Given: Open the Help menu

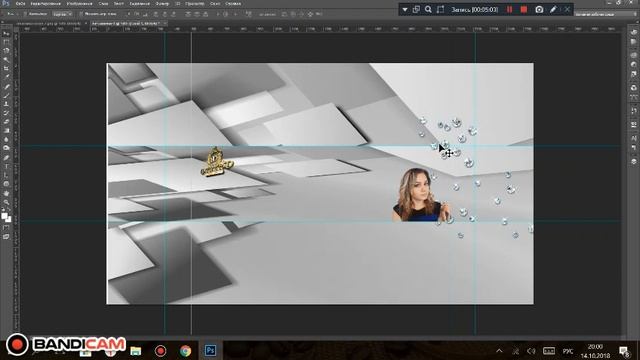Looking at the screenshot, I should click(x=233, y=3).
